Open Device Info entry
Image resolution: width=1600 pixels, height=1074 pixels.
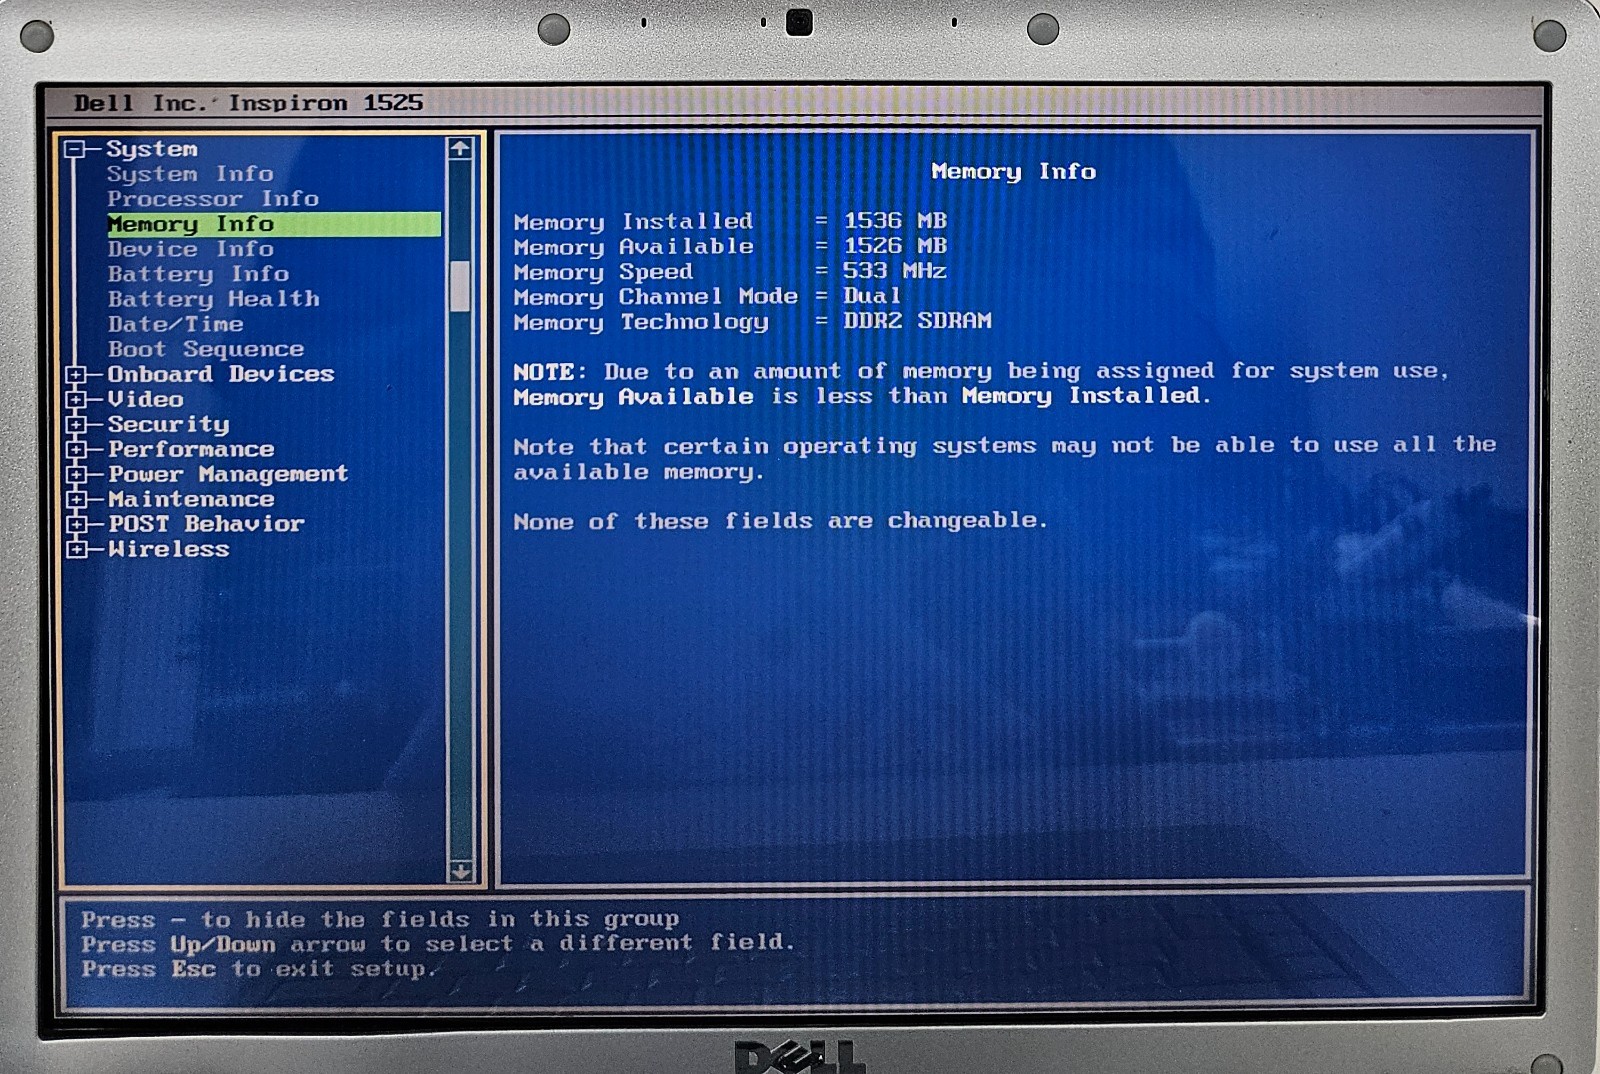click(x=190, y=249)
